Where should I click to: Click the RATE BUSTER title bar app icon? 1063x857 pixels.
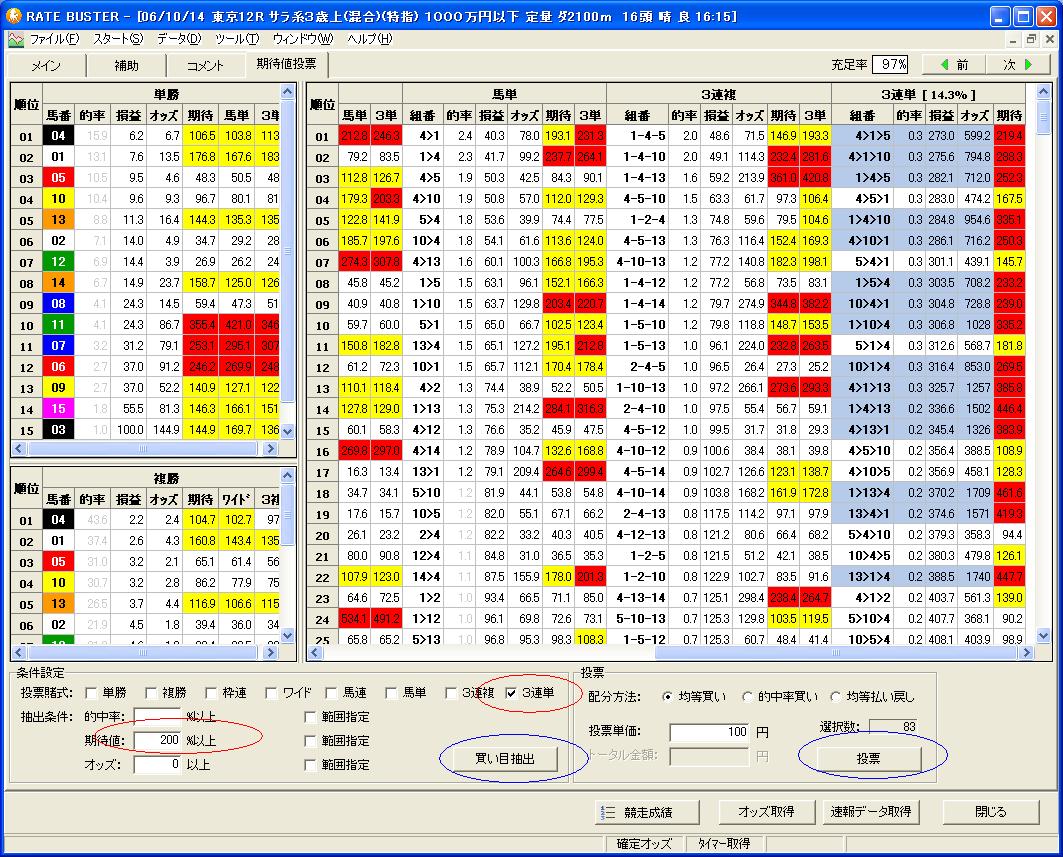pos(14,16)
